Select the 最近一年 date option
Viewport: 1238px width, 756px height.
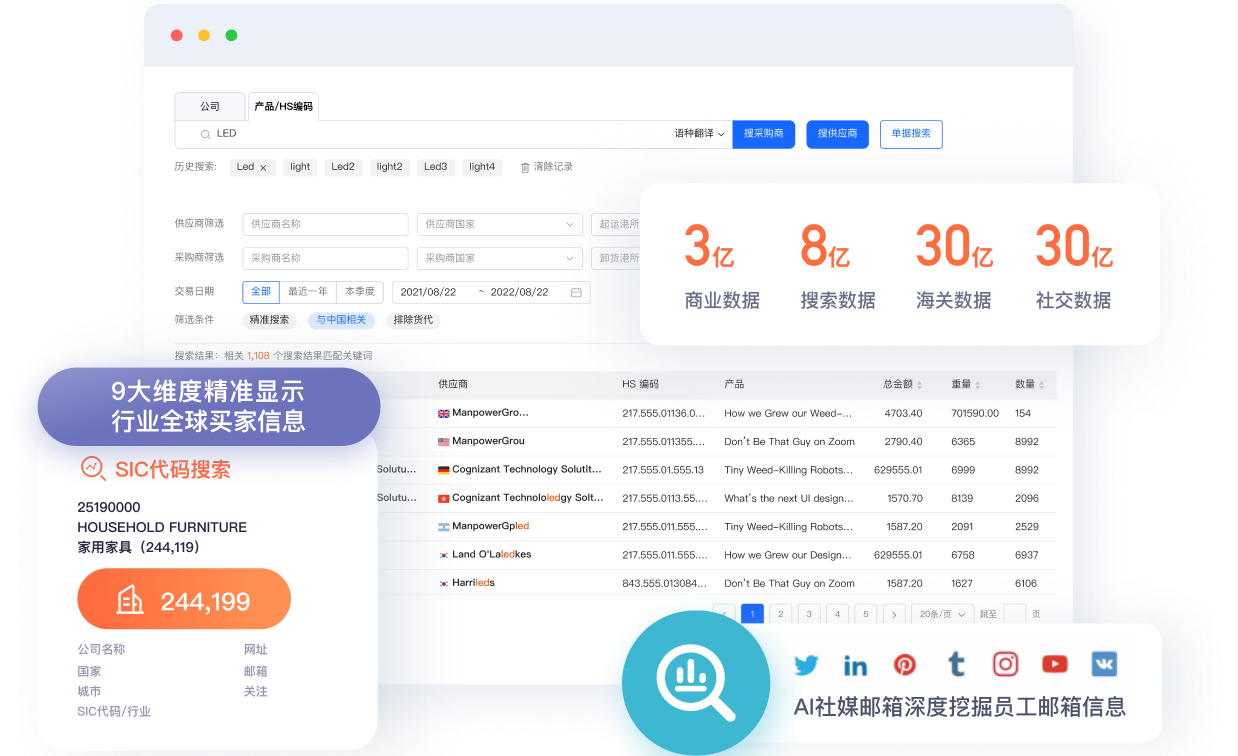pos(307,292)
